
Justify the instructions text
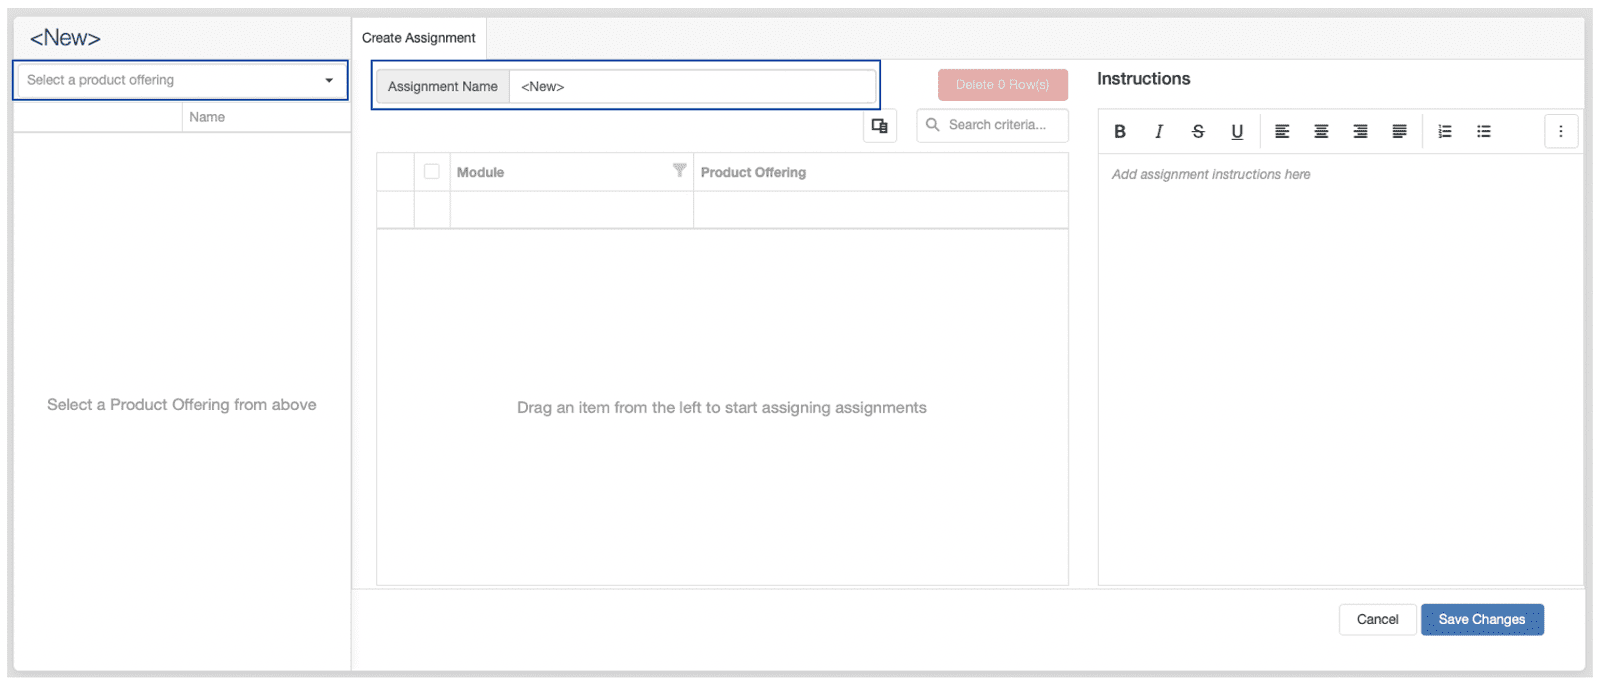1399,131
